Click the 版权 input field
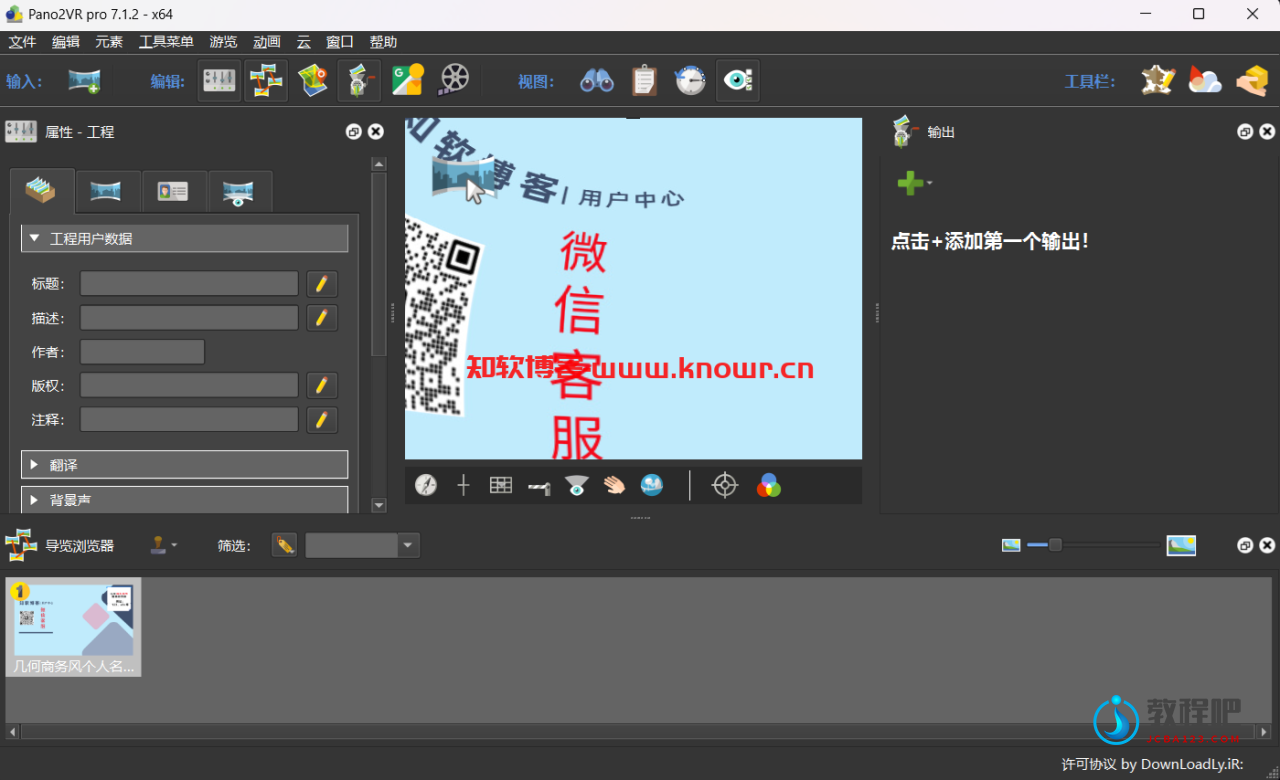This screenshot has height=780, width=1280. coord(189,386)
